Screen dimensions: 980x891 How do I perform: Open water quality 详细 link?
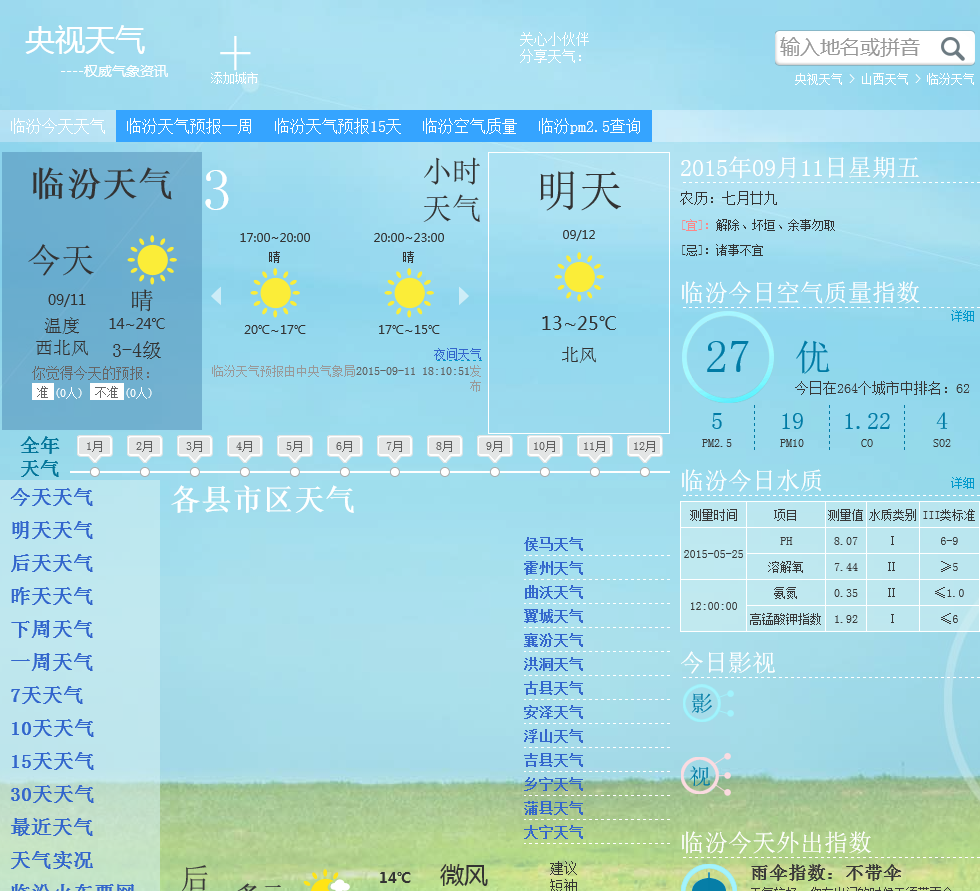coord(962,483)
